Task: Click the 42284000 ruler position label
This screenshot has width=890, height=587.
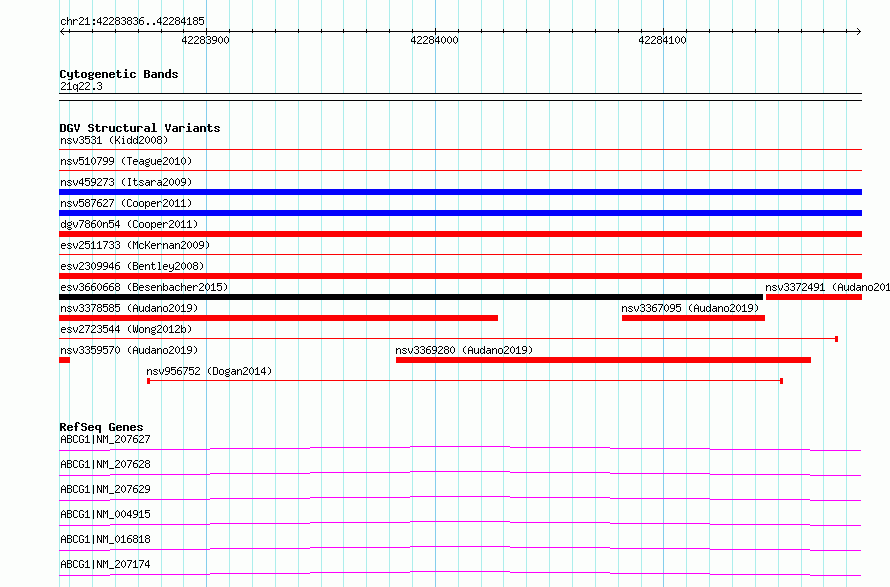Action: [434, 40]
